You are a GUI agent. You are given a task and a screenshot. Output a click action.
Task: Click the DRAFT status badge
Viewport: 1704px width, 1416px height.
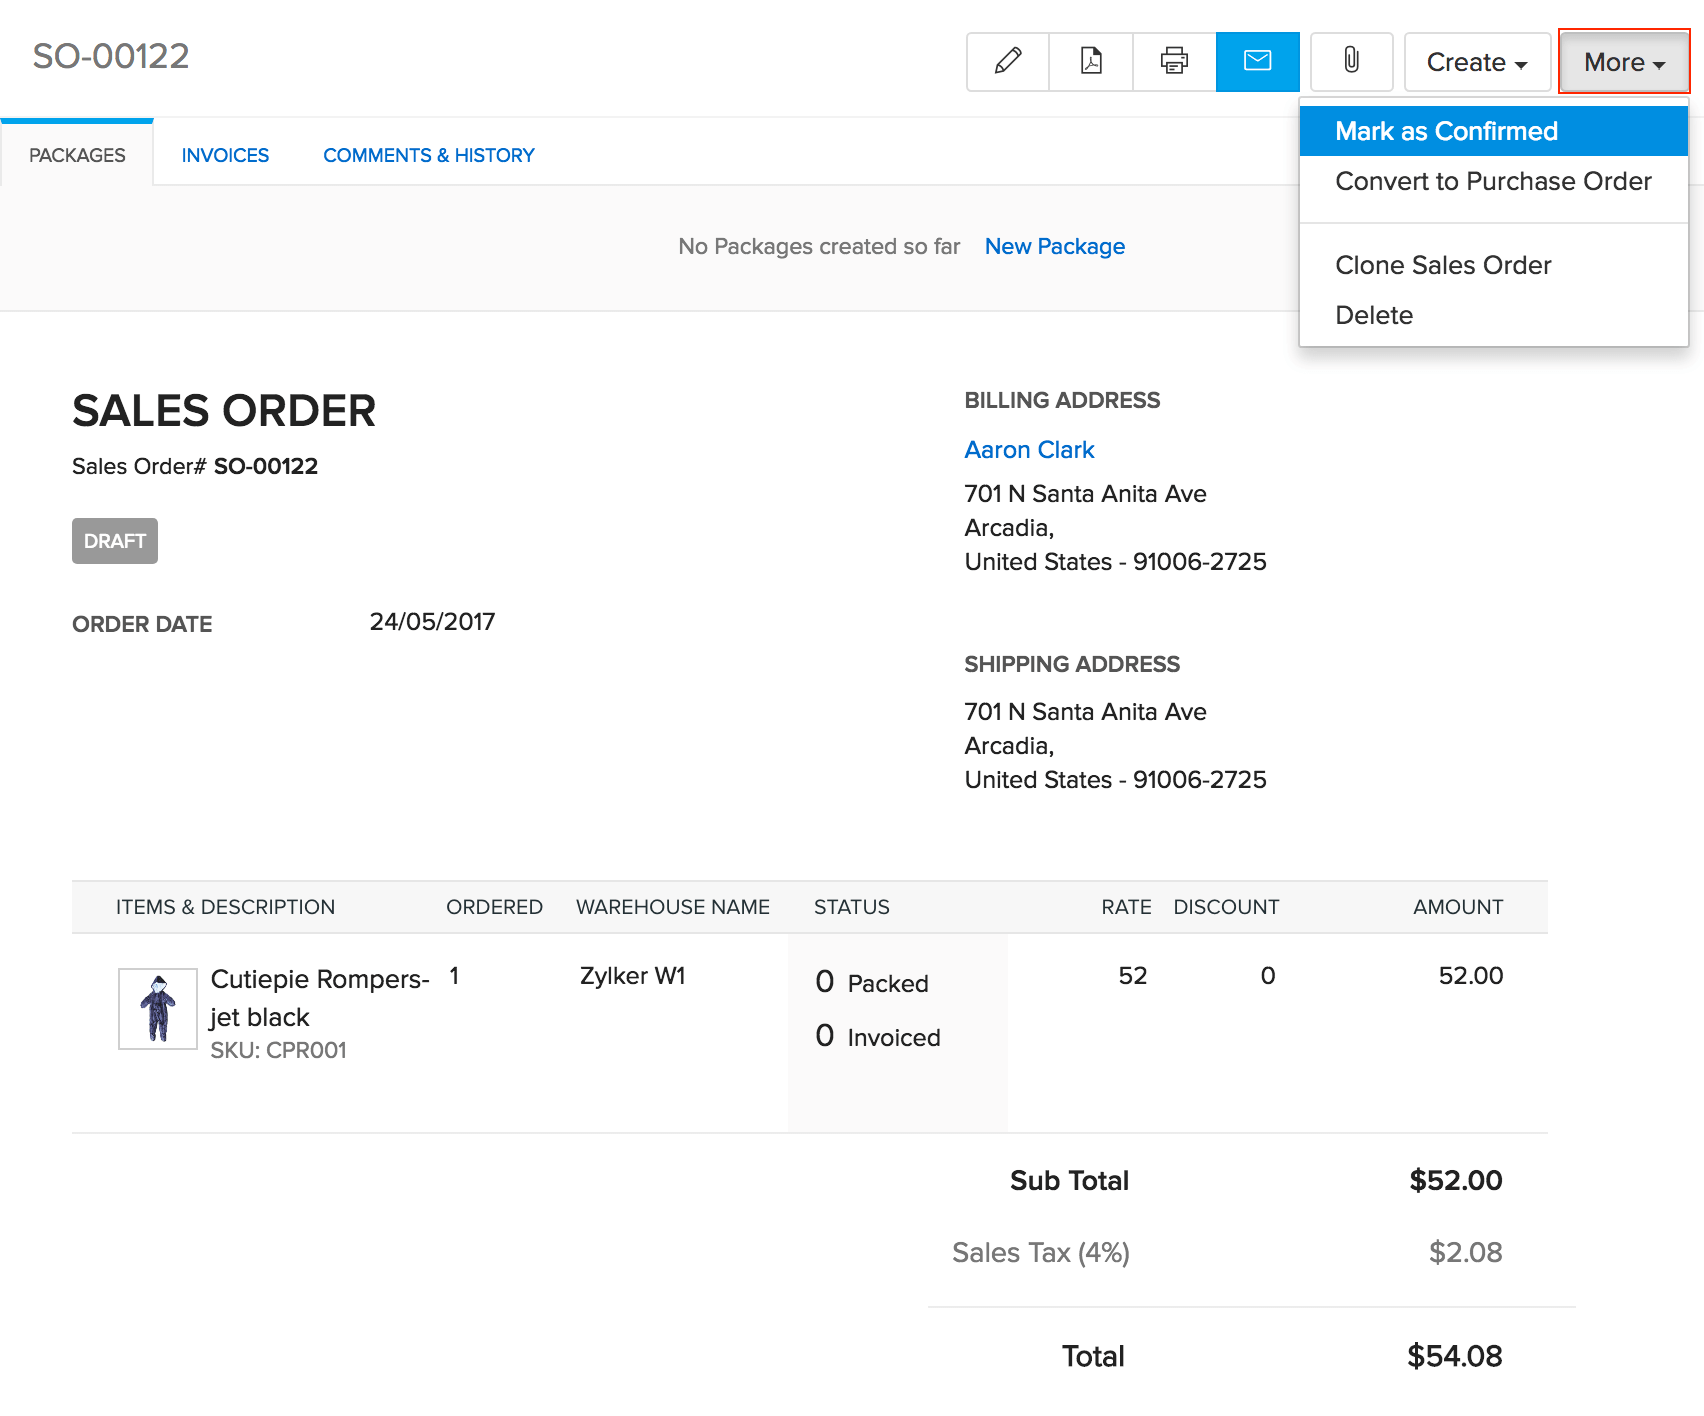coord(115,541)
